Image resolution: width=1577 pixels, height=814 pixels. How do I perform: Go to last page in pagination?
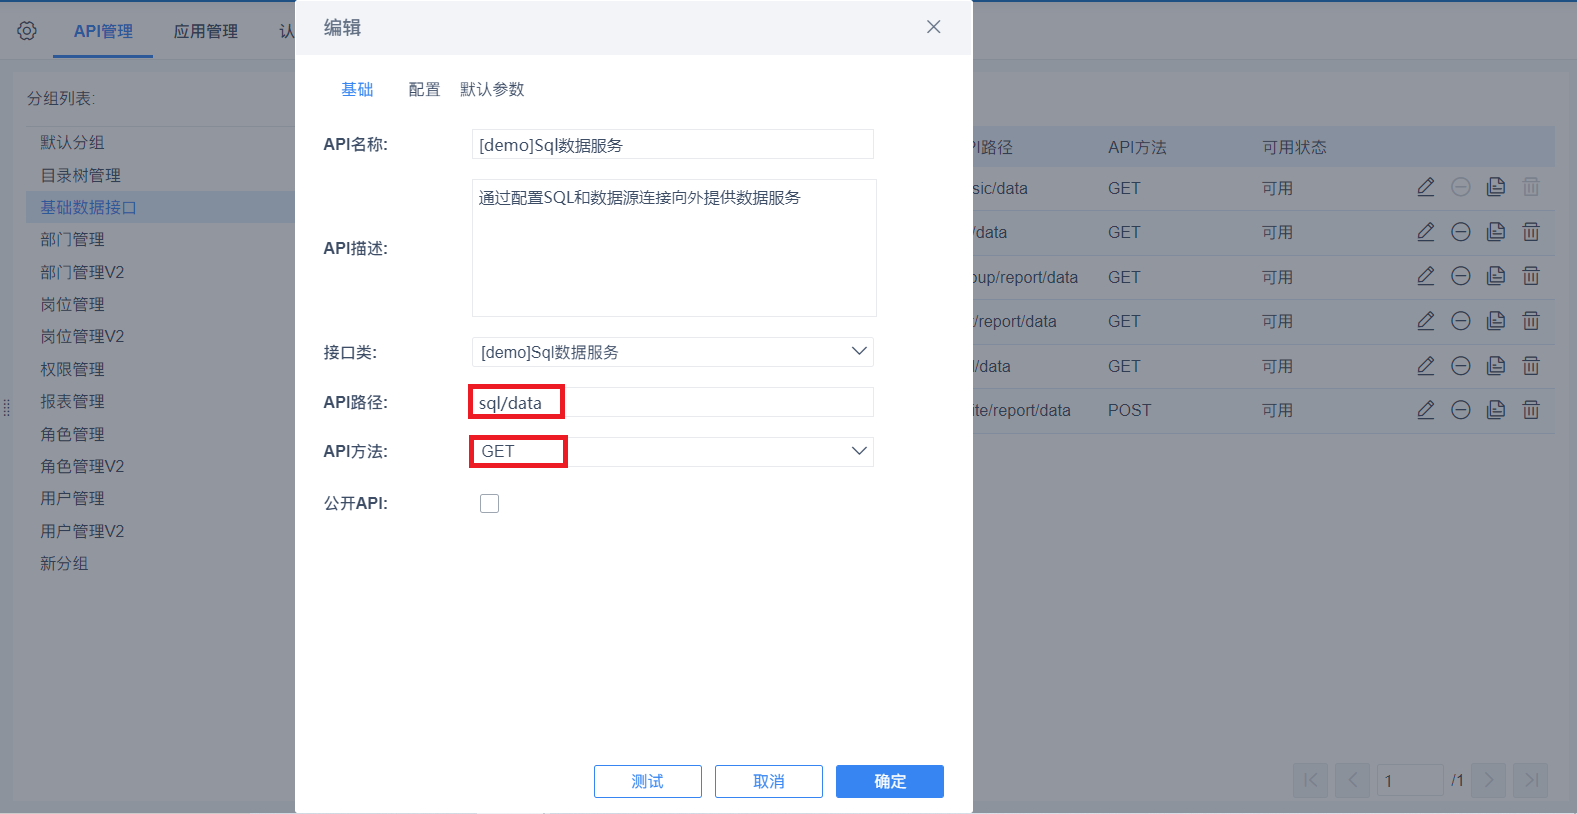click(x=1531, y=780)
